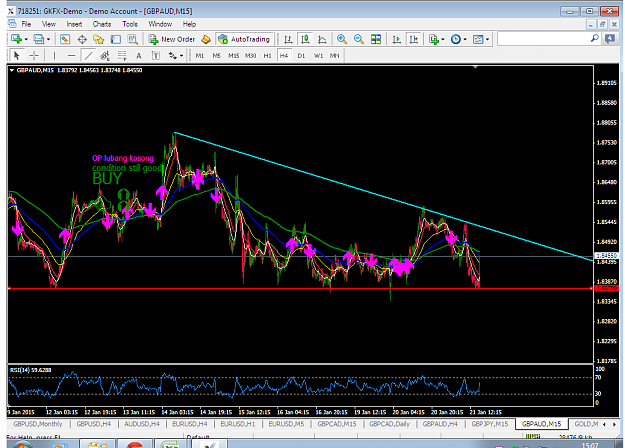Open the Profiles tool
The height and width of the screenshot is (448, 625).
(x=38, y=39)
